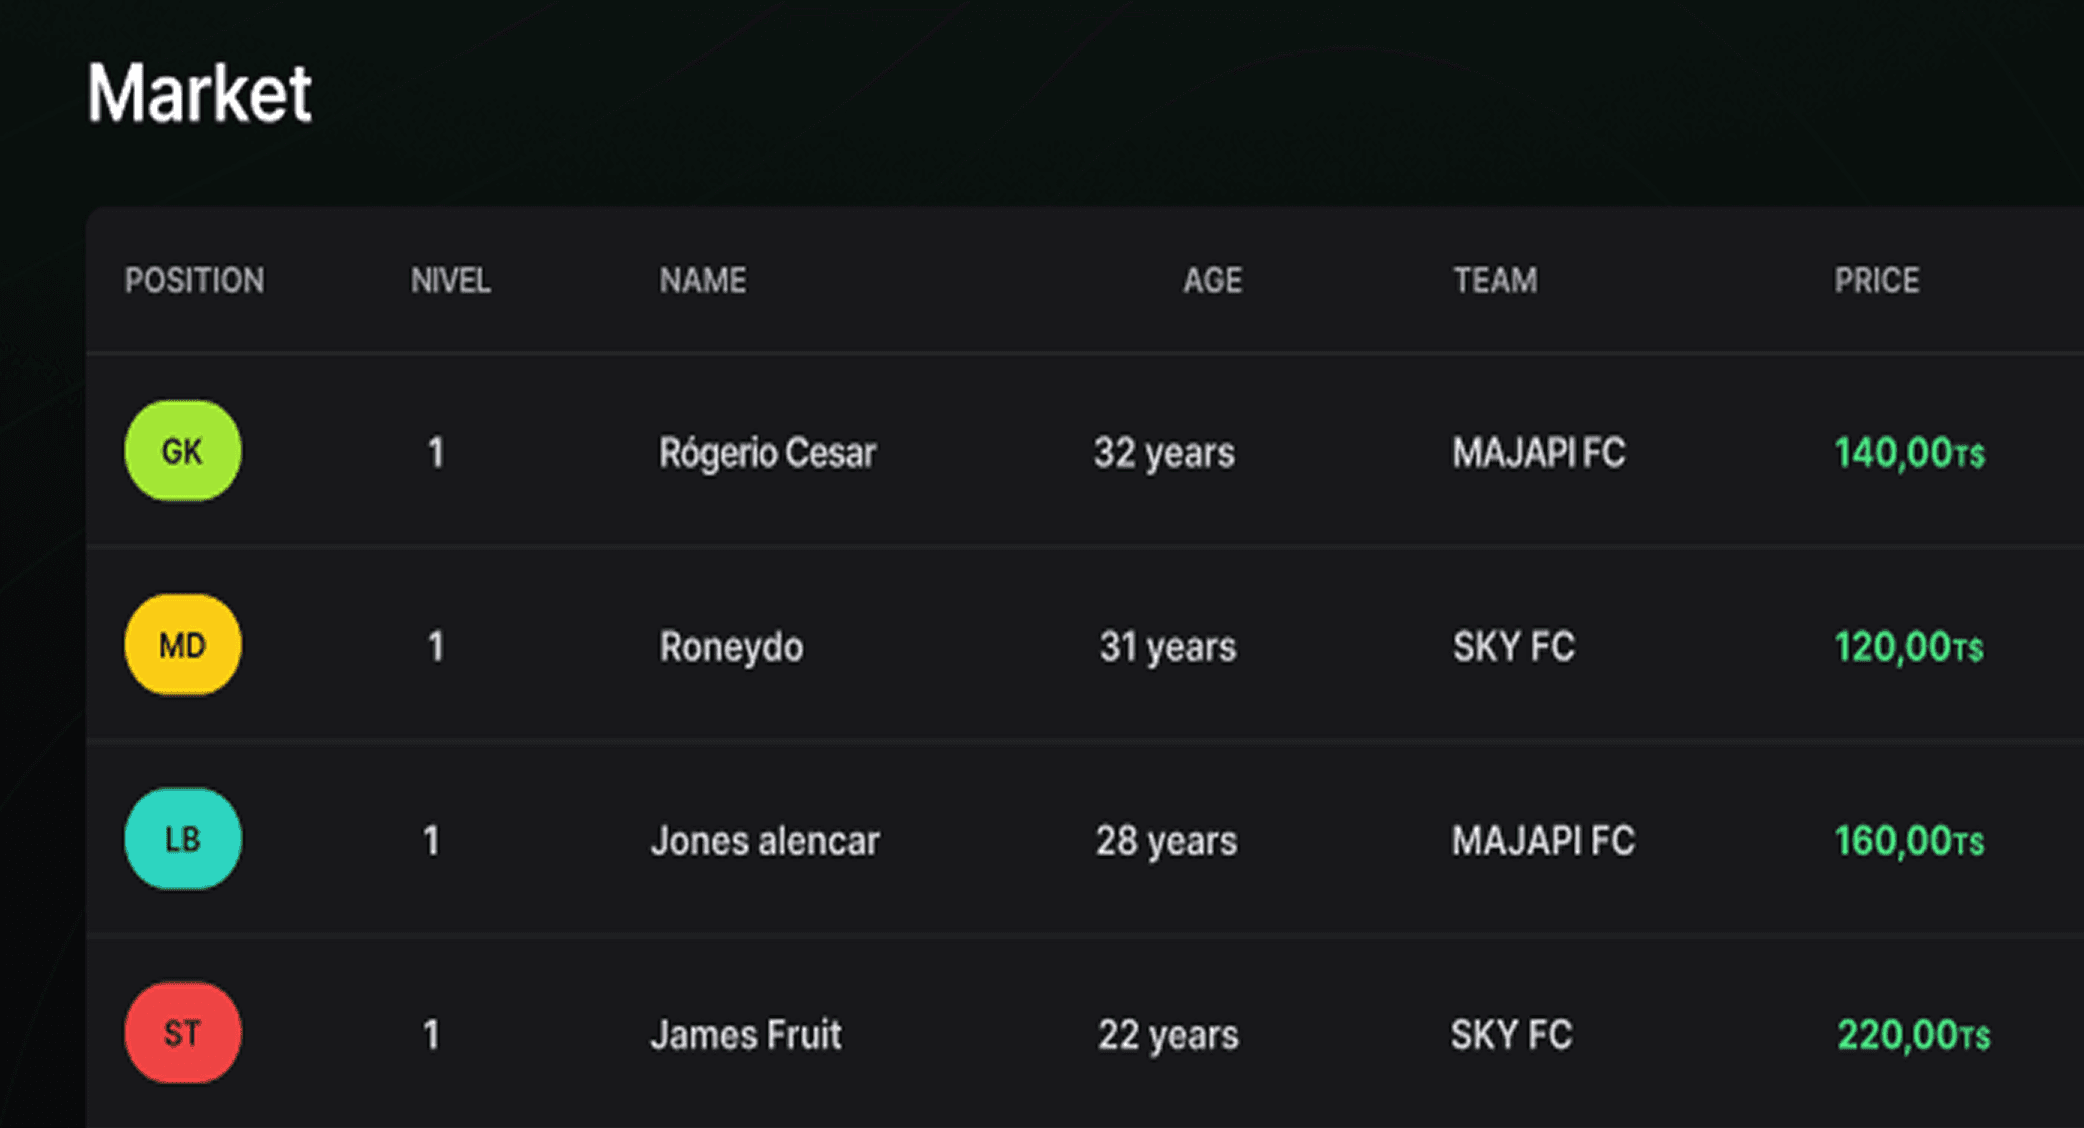Sort by the POSITION column header
Image resolution: width=2084 pixels, height=1128 pixels.
194,280
